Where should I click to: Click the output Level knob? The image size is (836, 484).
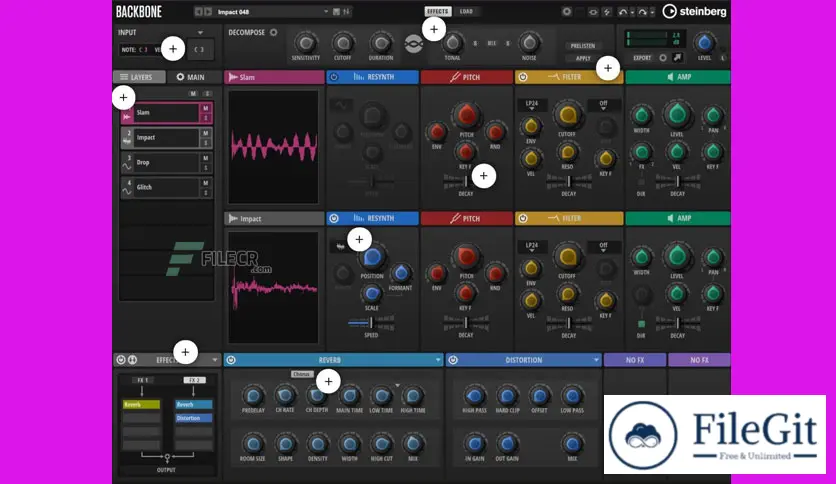704,42
